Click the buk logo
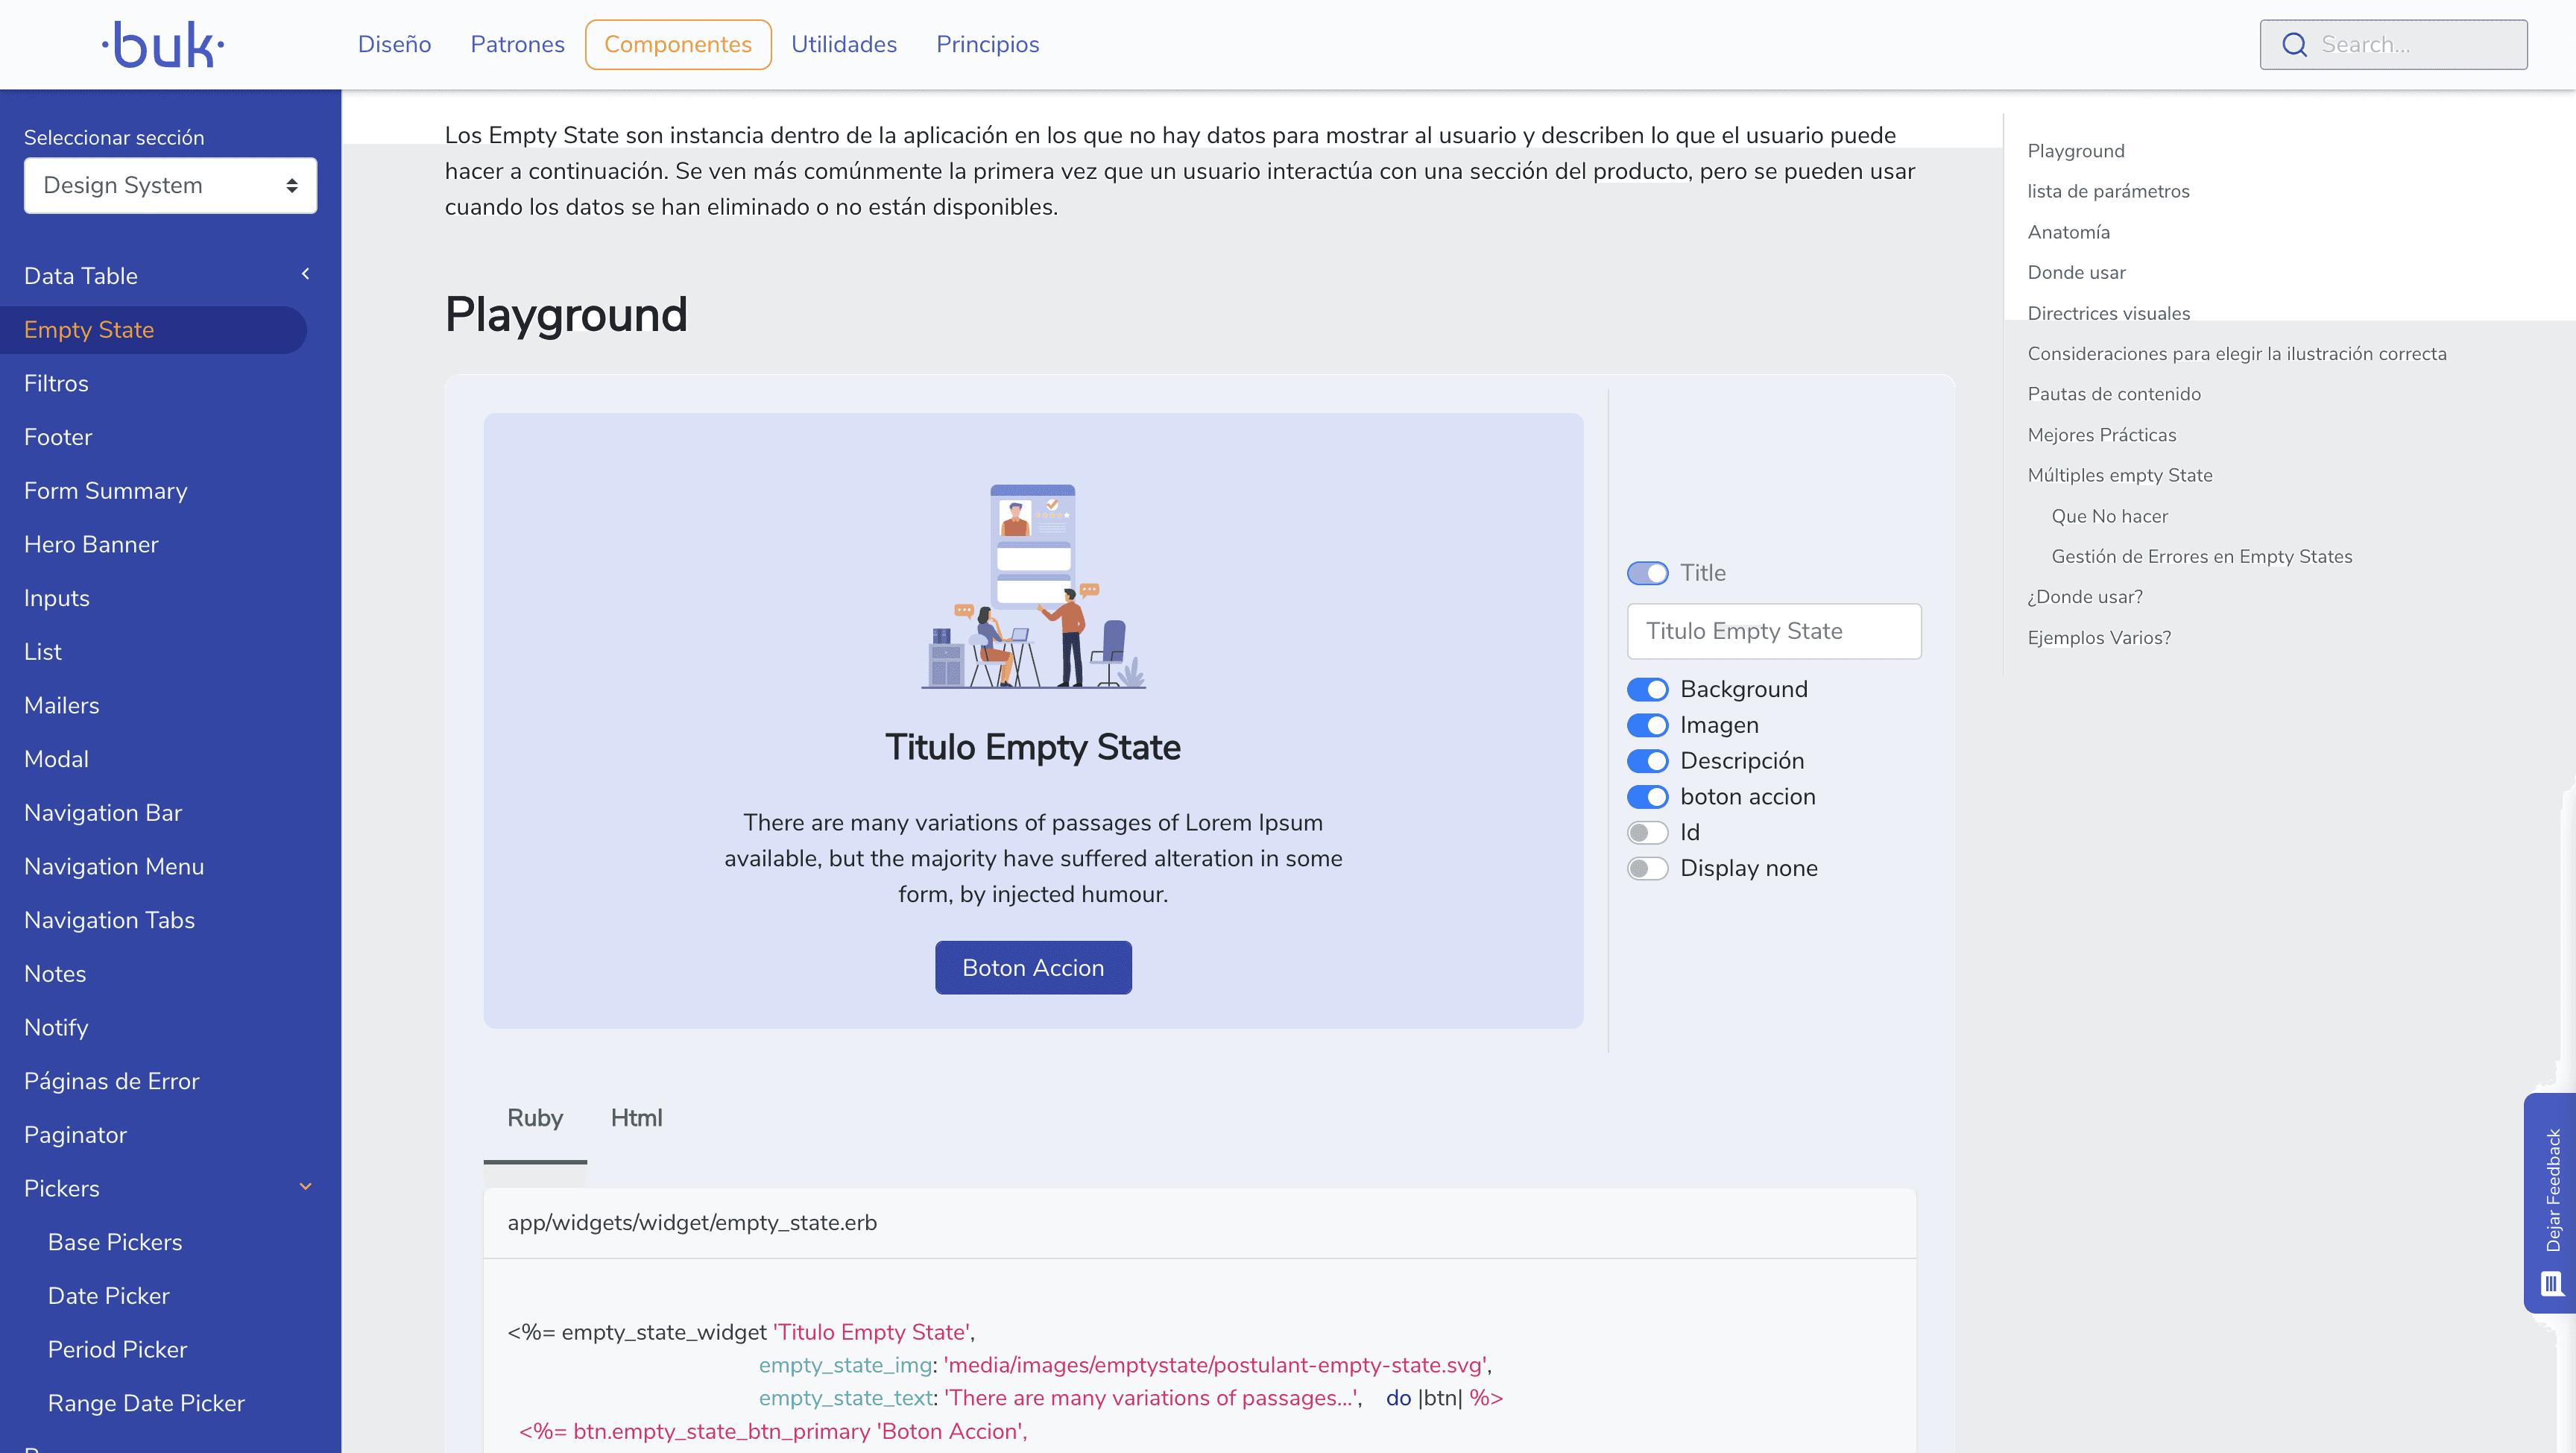This screenshot has width=2576, height=1453. pos(163,45)
